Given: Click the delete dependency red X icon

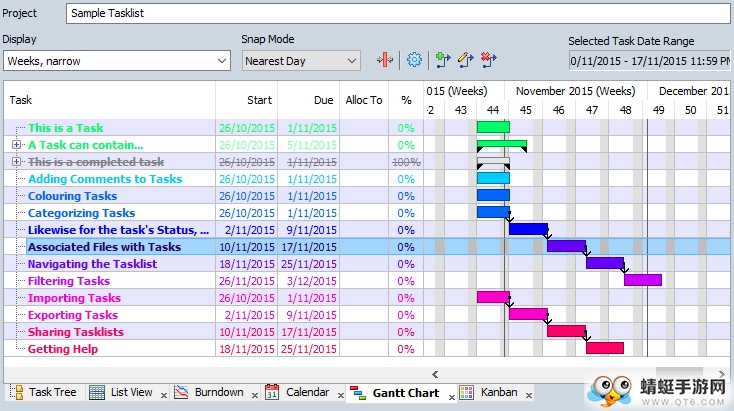Looking at the screenshot, I should [x=488, y=60].
